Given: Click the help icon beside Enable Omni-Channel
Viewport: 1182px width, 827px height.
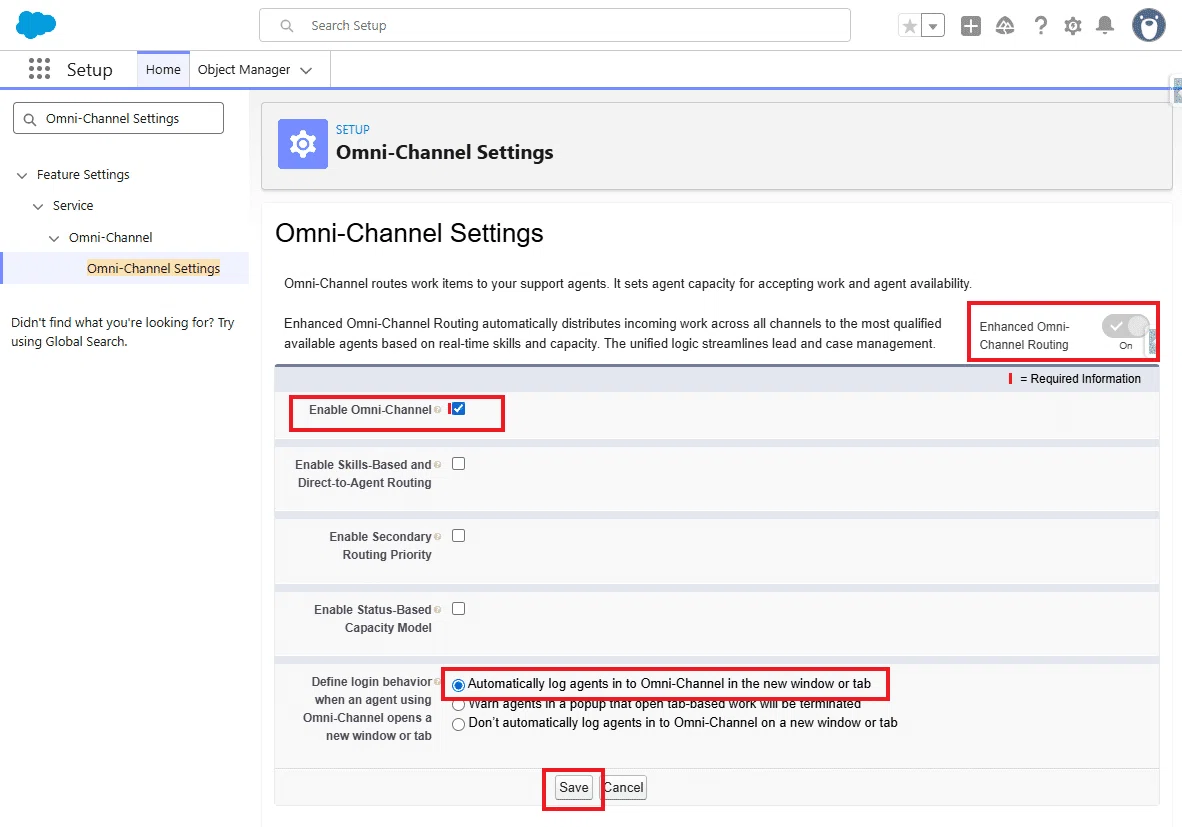Looking at the screenshot, I should click(437, 409).
